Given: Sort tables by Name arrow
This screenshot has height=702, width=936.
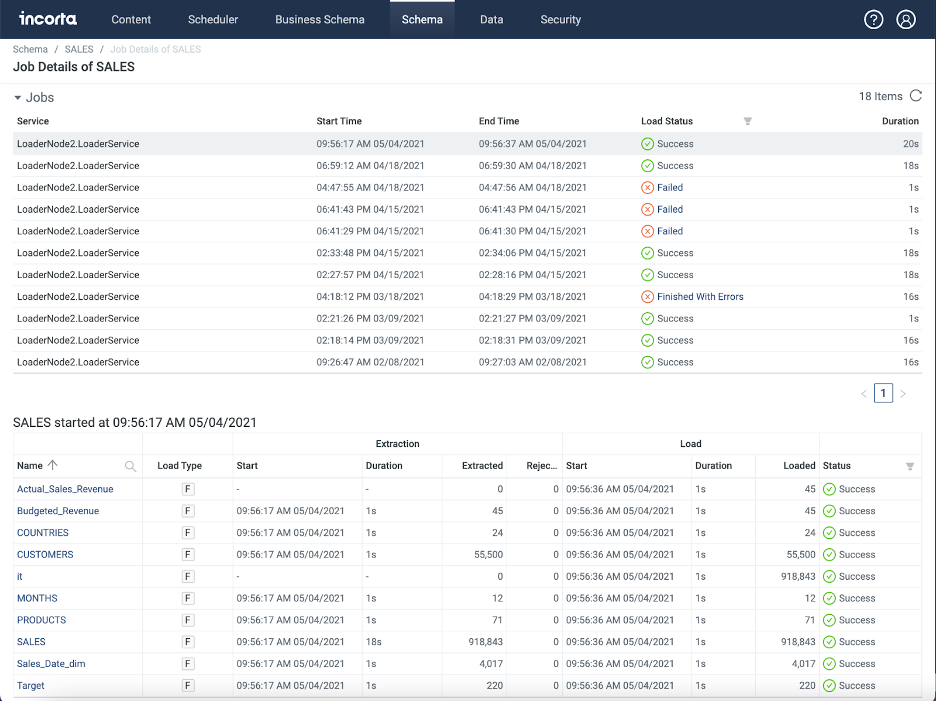Looking at the screenshot, I should 53,465.
